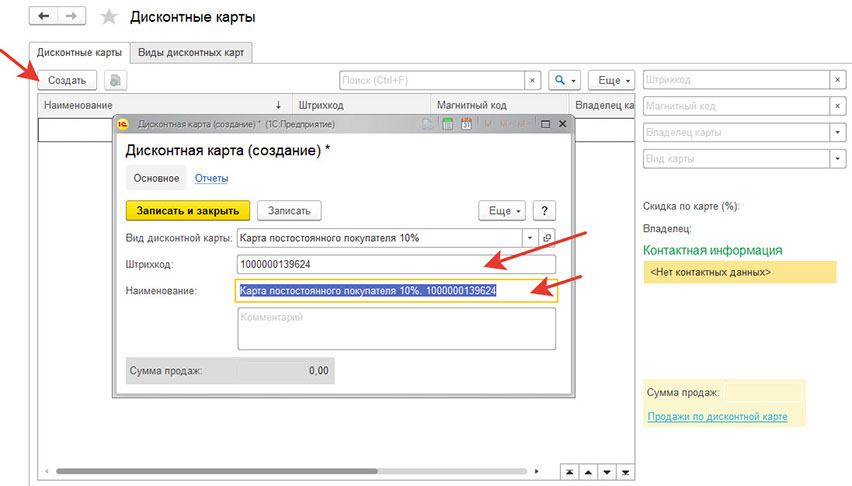Clear the Магнитный код filter in the right panel
852x486 pixels.
click(x=837, y=106)
